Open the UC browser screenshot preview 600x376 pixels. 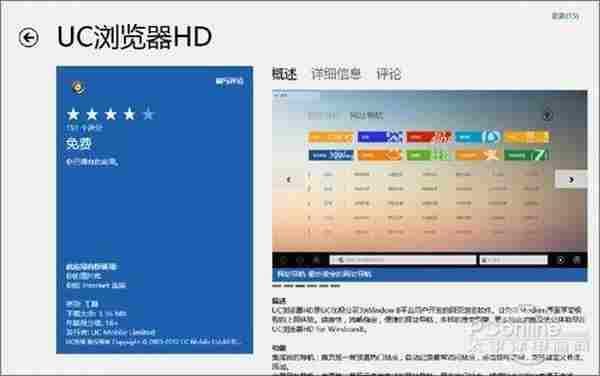tap(429, 186)
